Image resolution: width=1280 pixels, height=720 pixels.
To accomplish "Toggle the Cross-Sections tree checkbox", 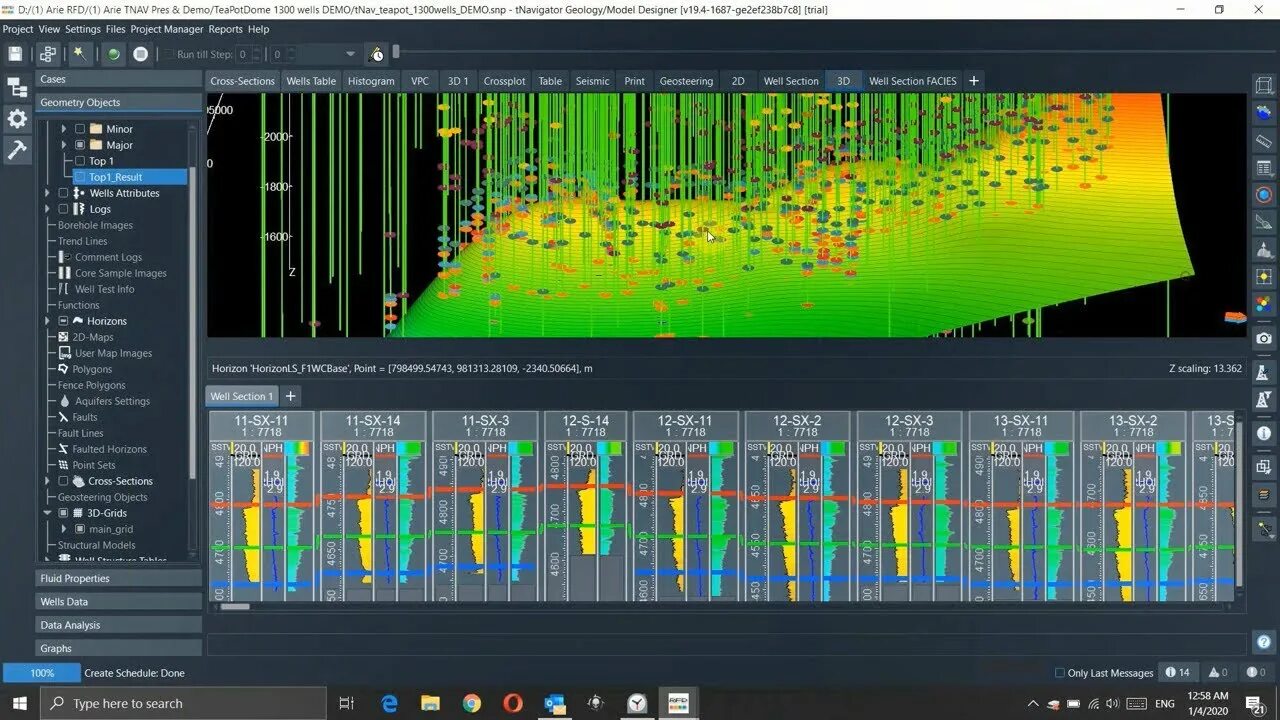I will 63,481.
